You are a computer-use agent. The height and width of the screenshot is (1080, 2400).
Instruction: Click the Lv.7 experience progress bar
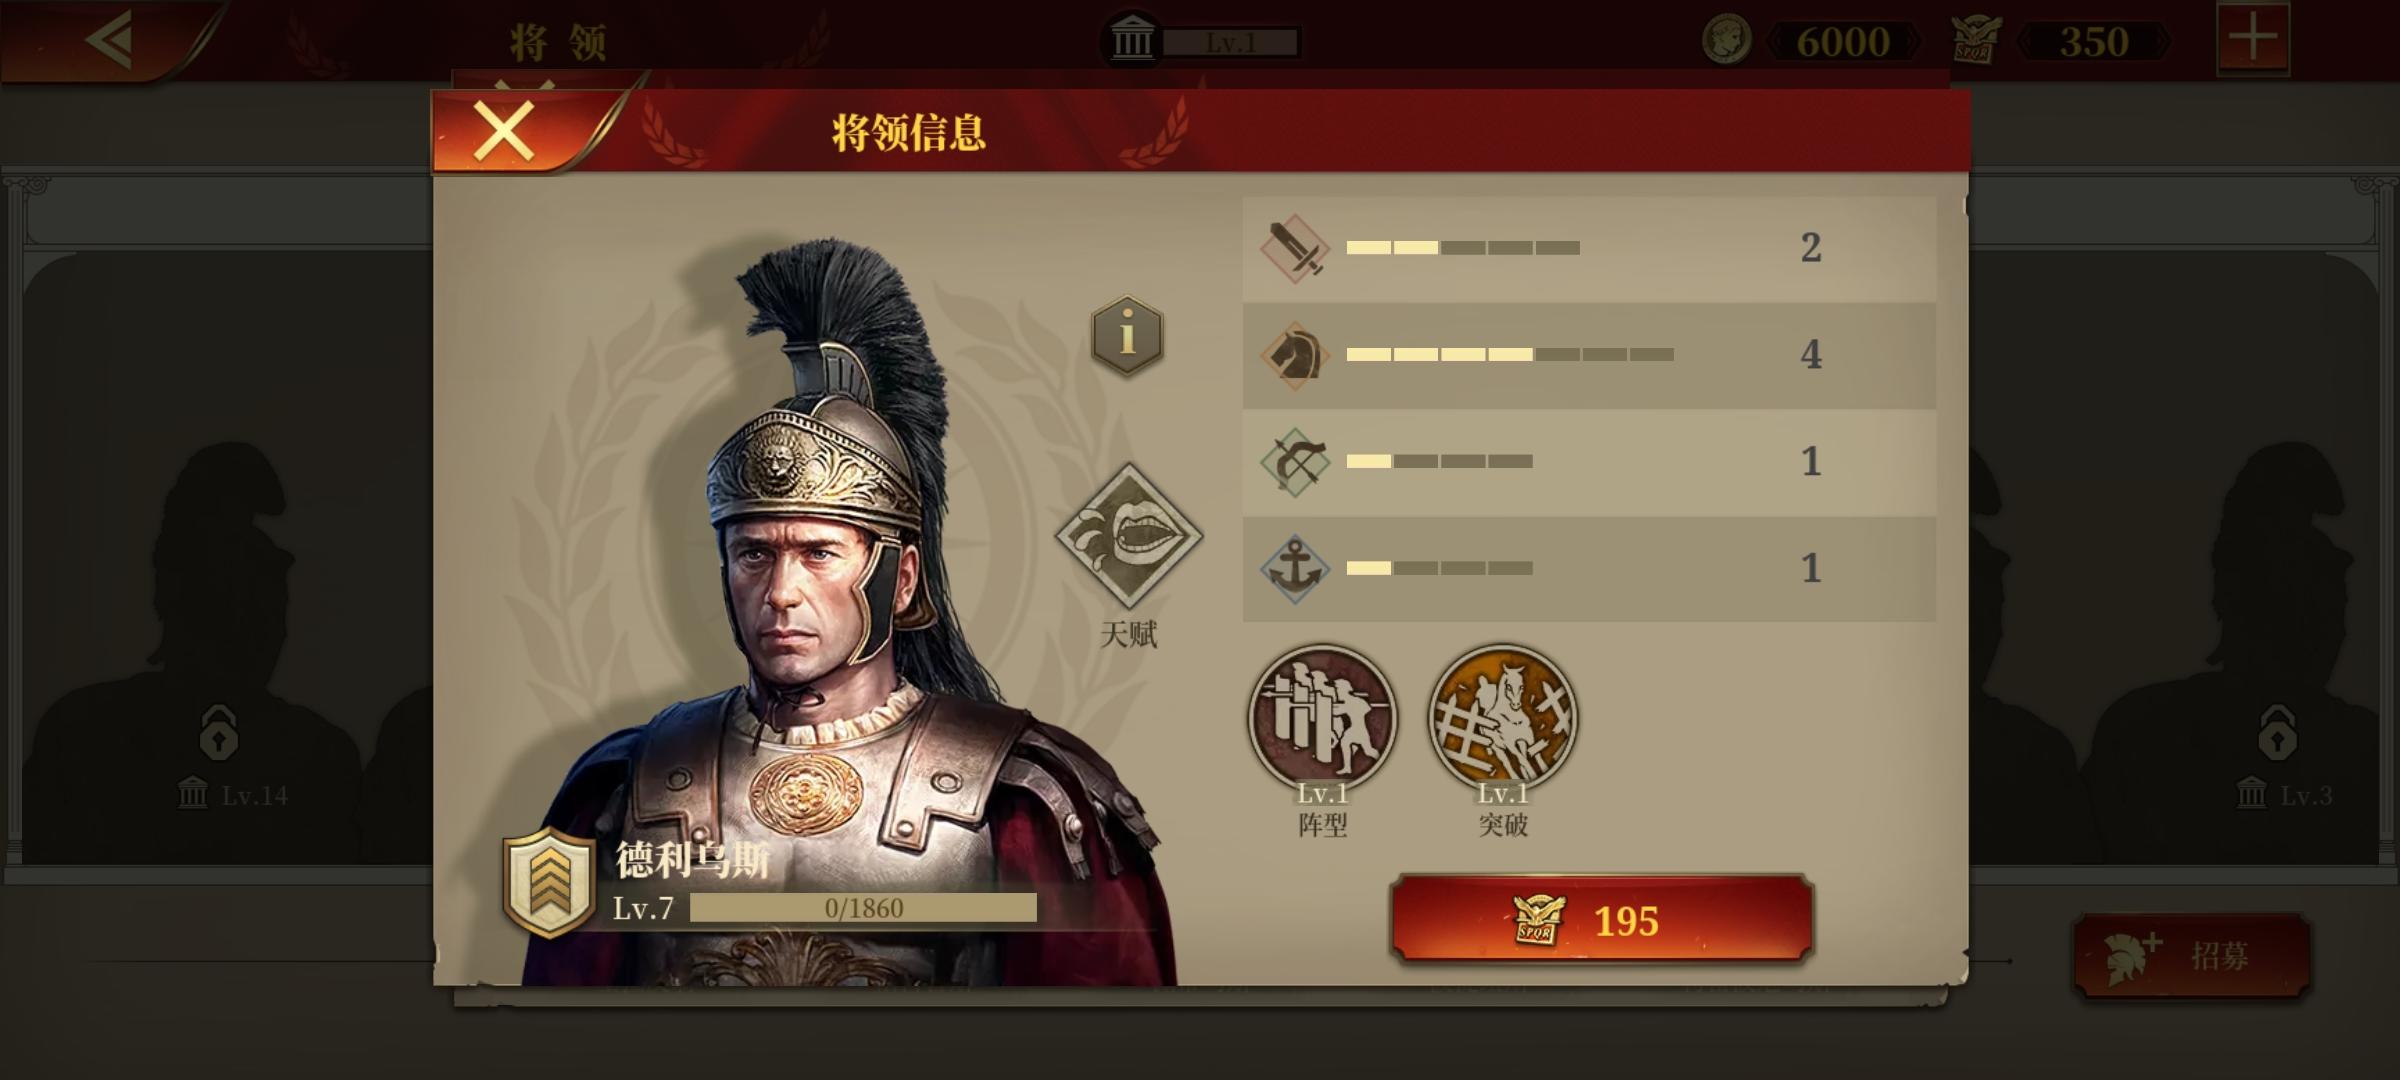(863, 908)
